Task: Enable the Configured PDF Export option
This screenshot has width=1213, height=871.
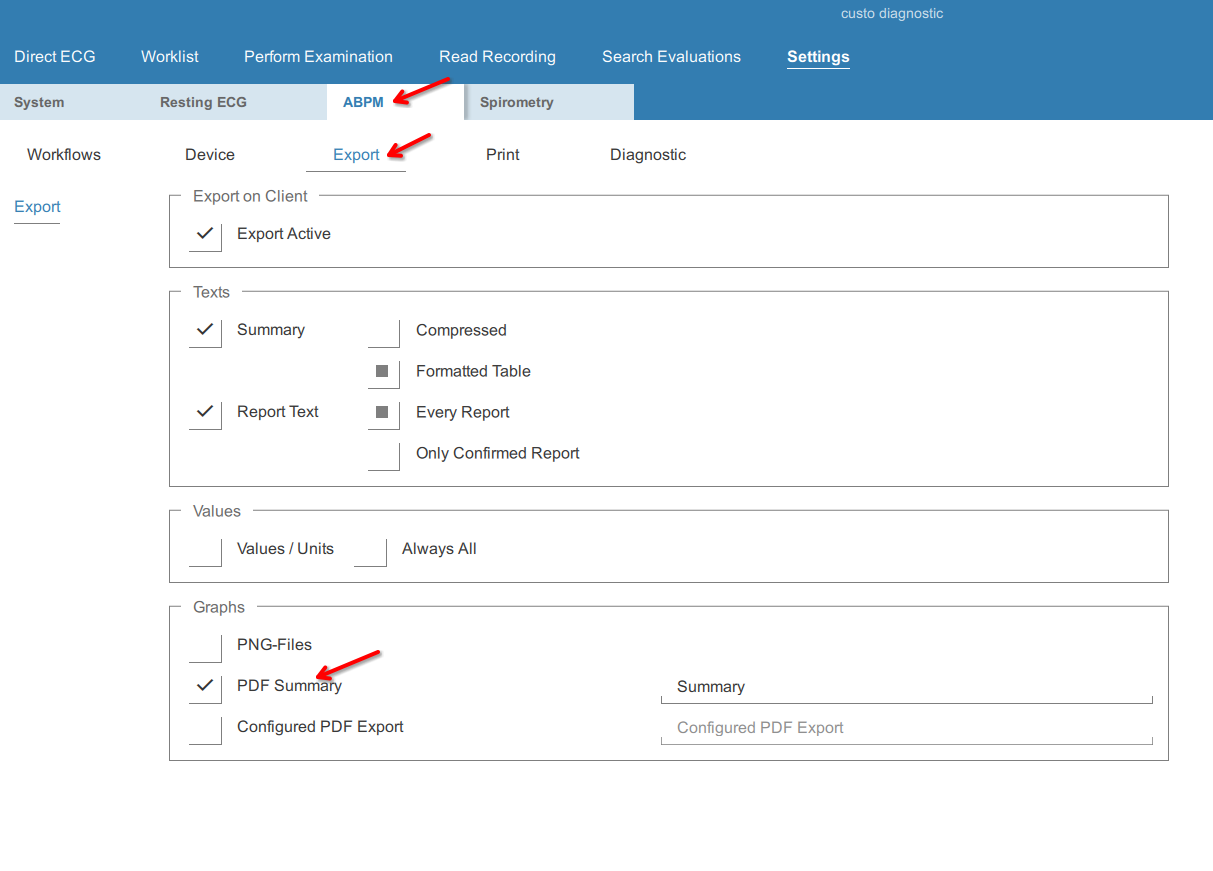Action: point(204,729)
